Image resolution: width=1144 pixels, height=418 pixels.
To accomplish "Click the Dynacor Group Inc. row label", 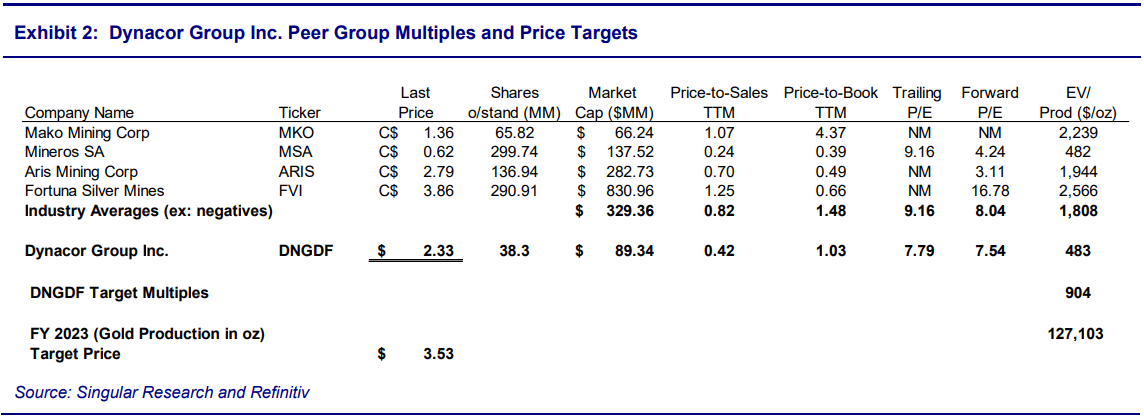I will [x=96, y=251].
